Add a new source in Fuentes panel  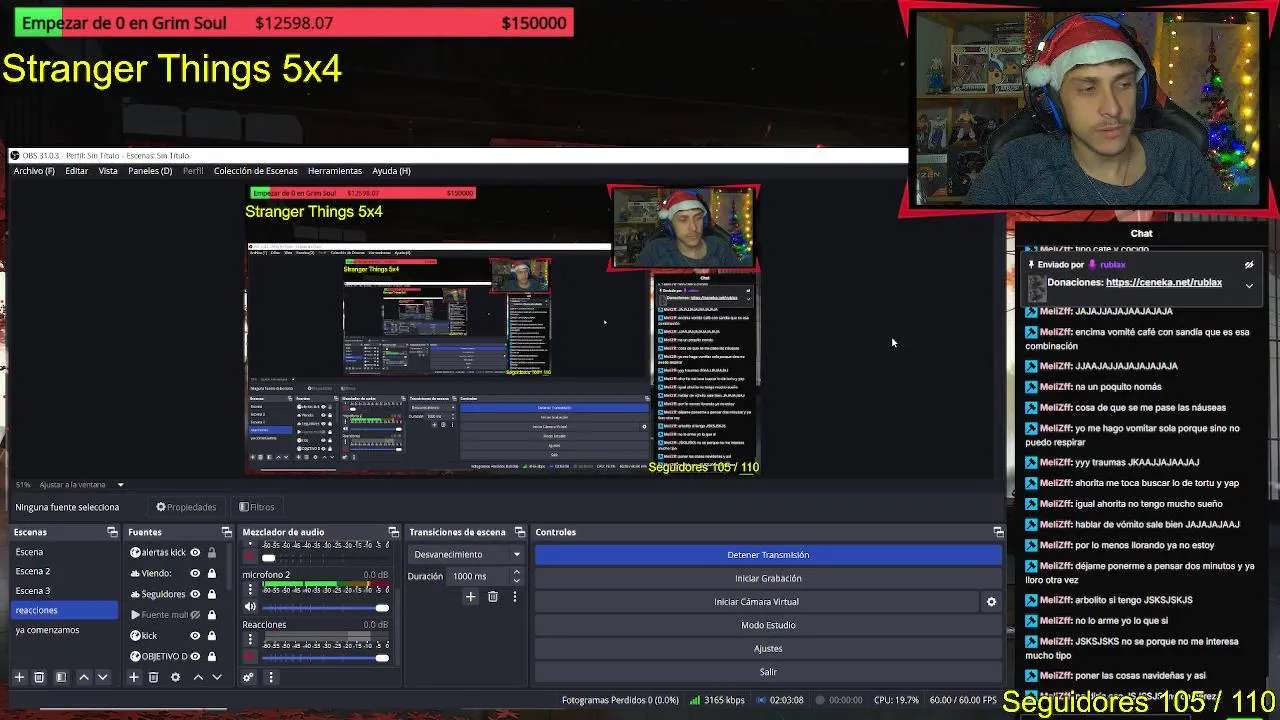coord(133,677)
